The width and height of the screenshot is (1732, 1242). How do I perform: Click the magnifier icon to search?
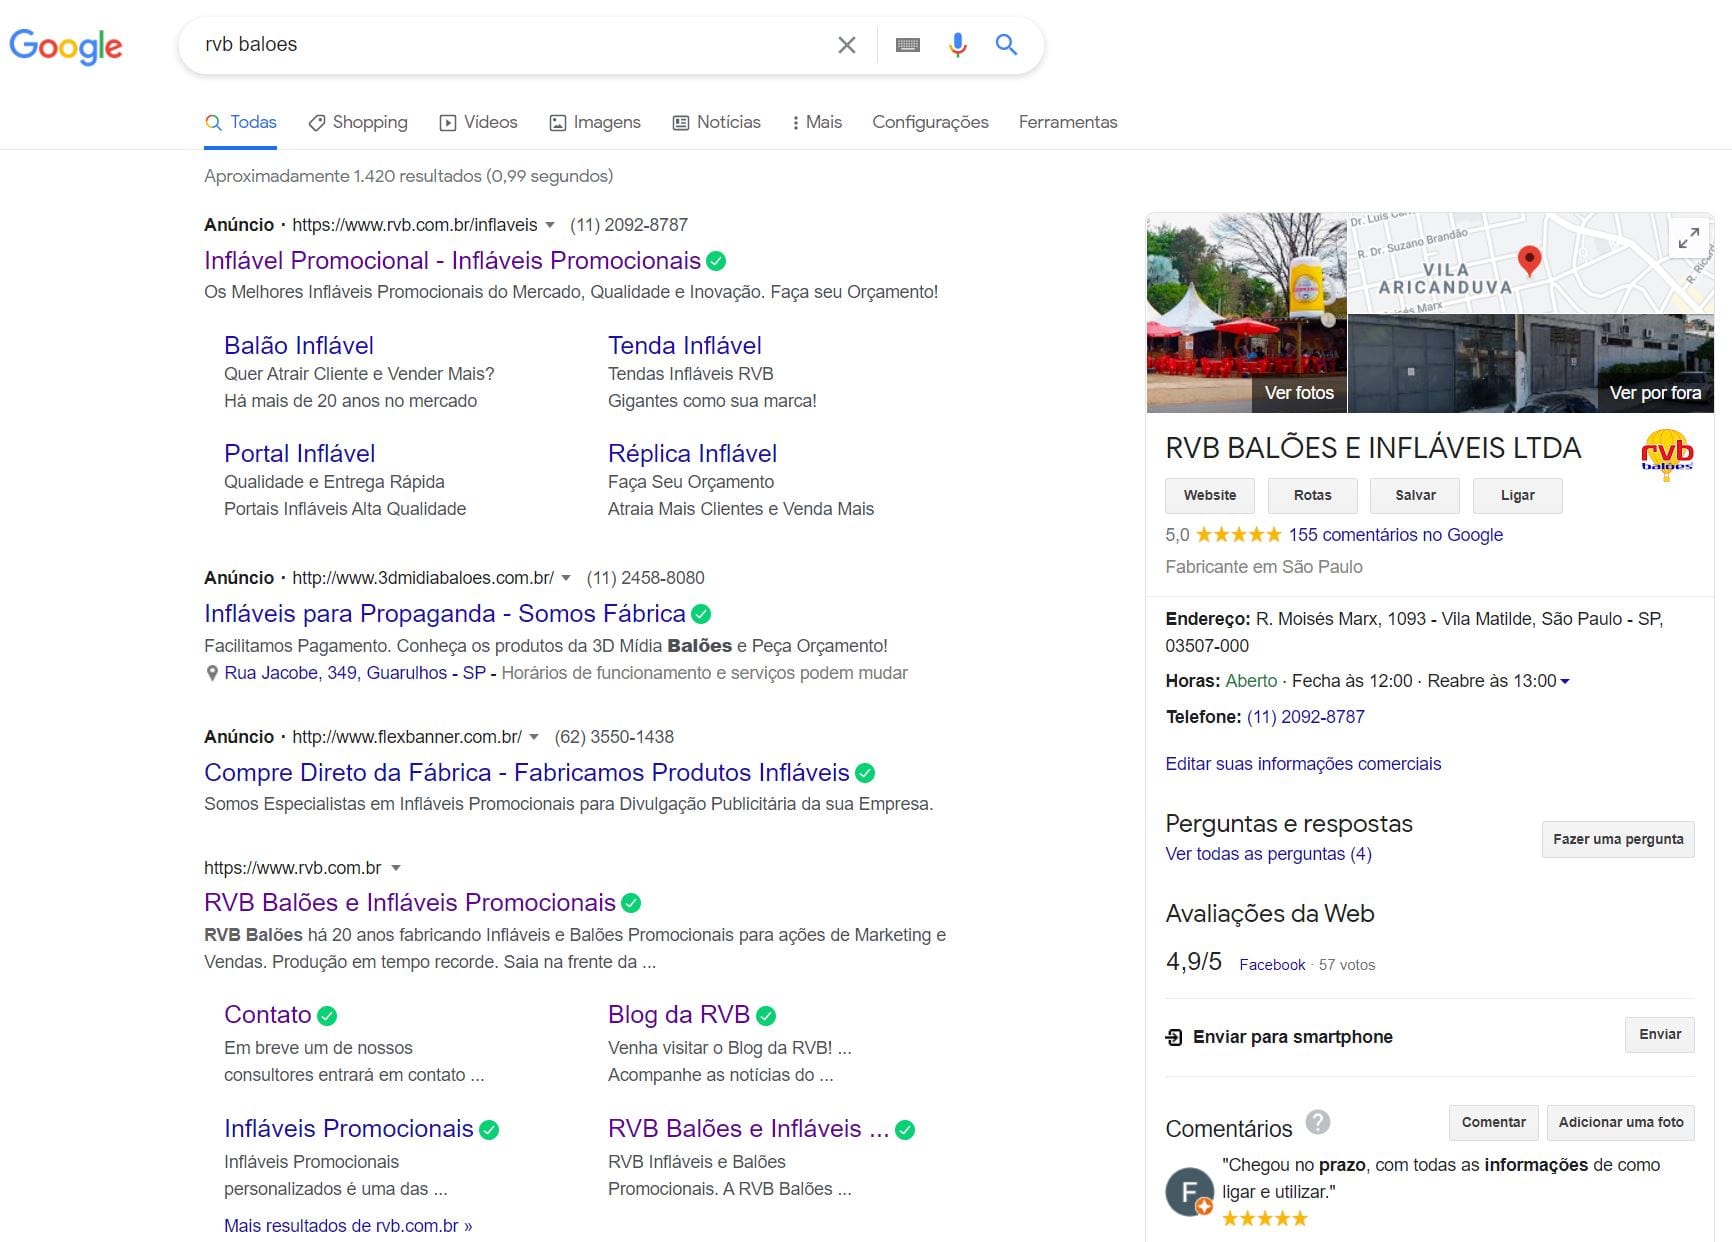tap(1006, 44)
